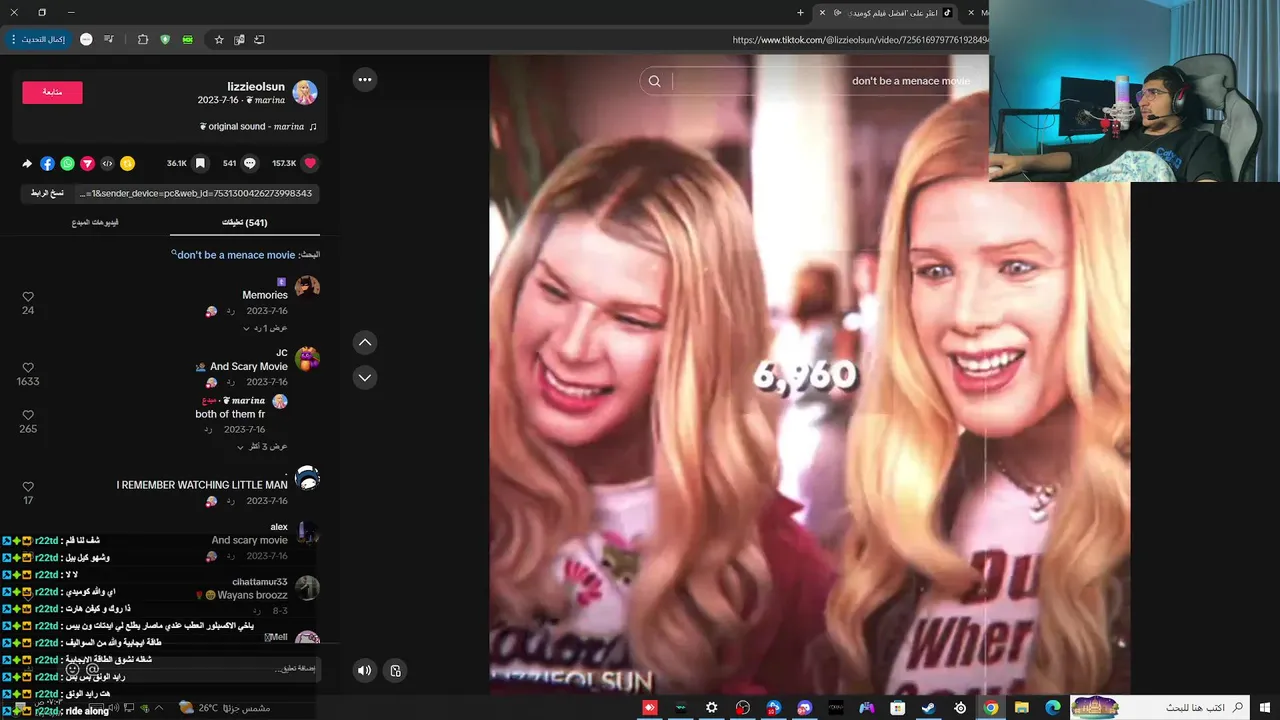Click the search magnifier in video overlay
This screenshot has height=720, width=1280.
point(654,81)
